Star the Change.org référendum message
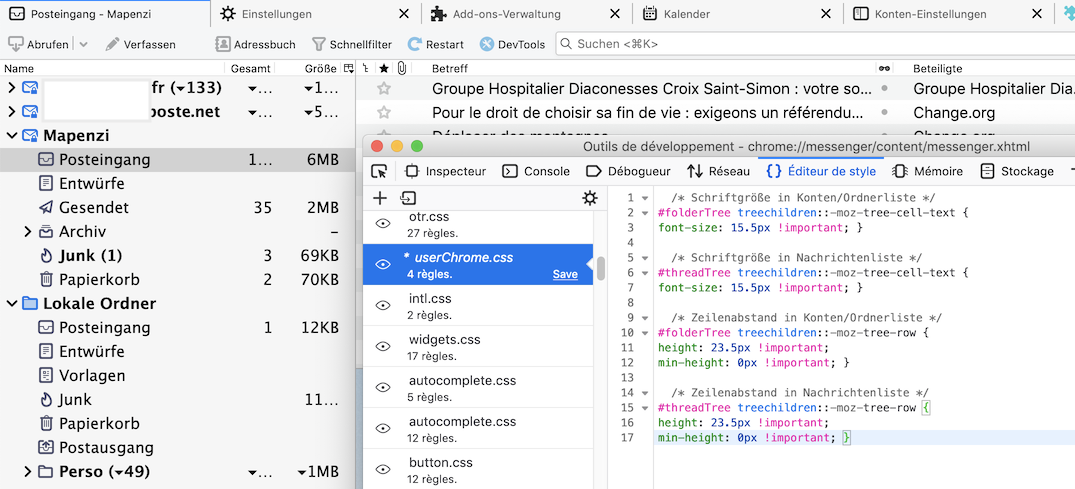Image resolution: width=1075 pixels, height=489 pixels. [x=383, y=113]
